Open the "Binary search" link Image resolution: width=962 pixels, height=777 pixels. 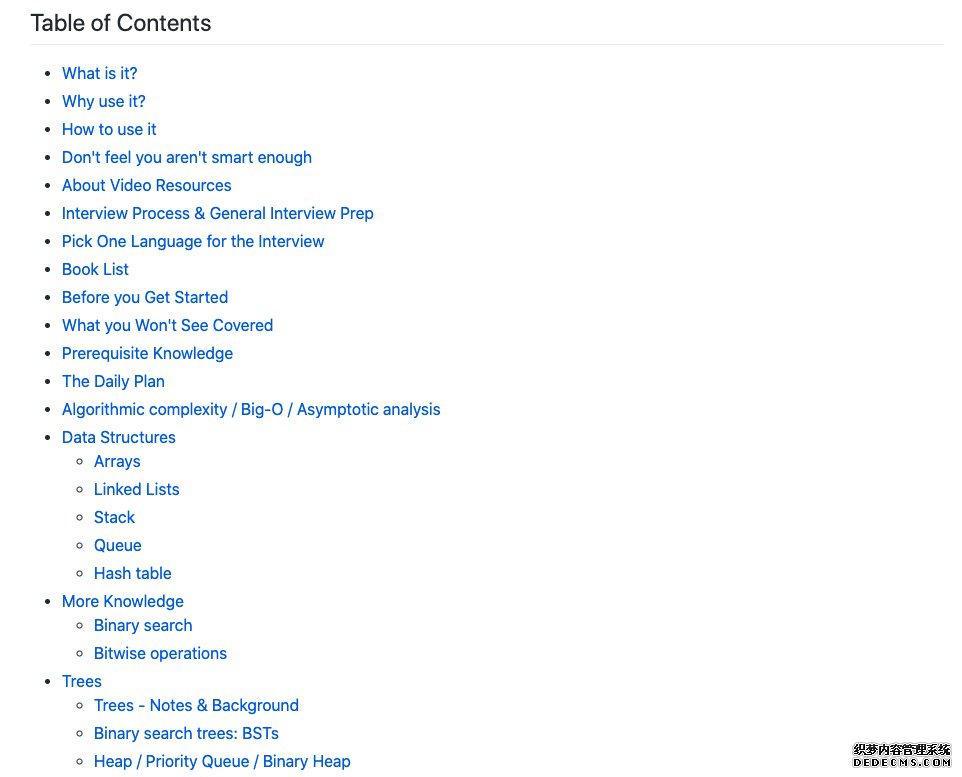(143, 626)
